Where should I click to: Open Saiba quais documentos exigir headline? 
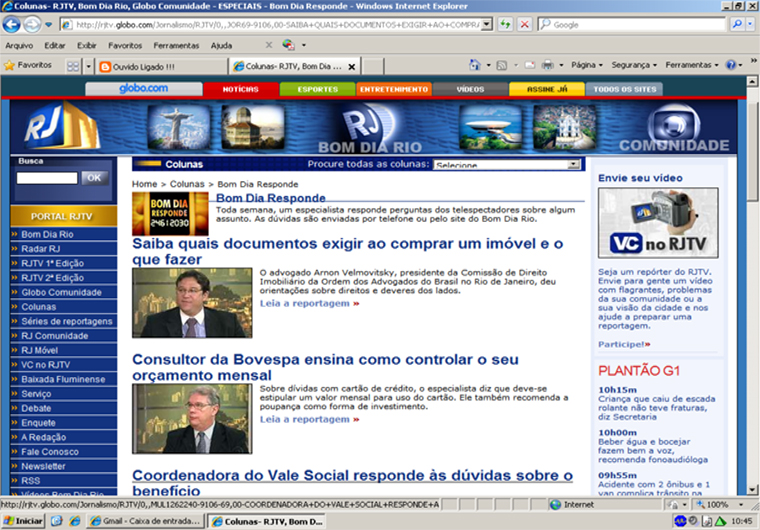pos(348,251)
